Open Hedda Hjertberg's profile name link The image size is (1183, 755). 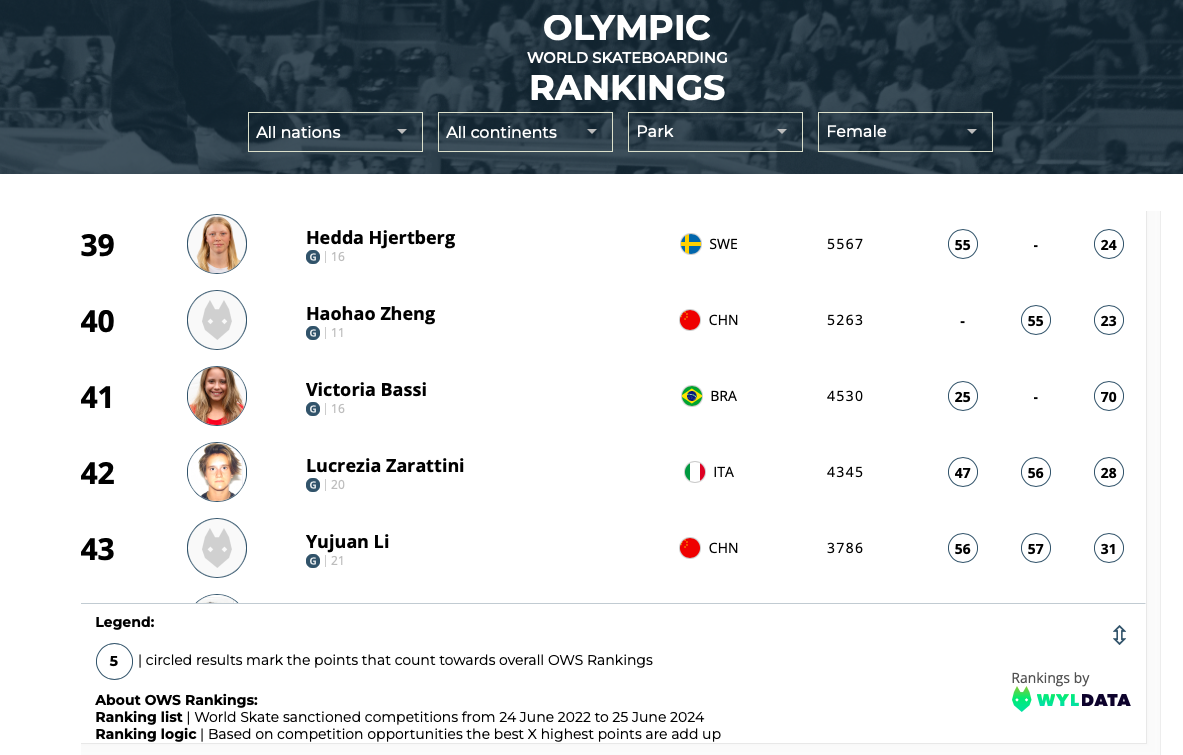pos(380,238)
